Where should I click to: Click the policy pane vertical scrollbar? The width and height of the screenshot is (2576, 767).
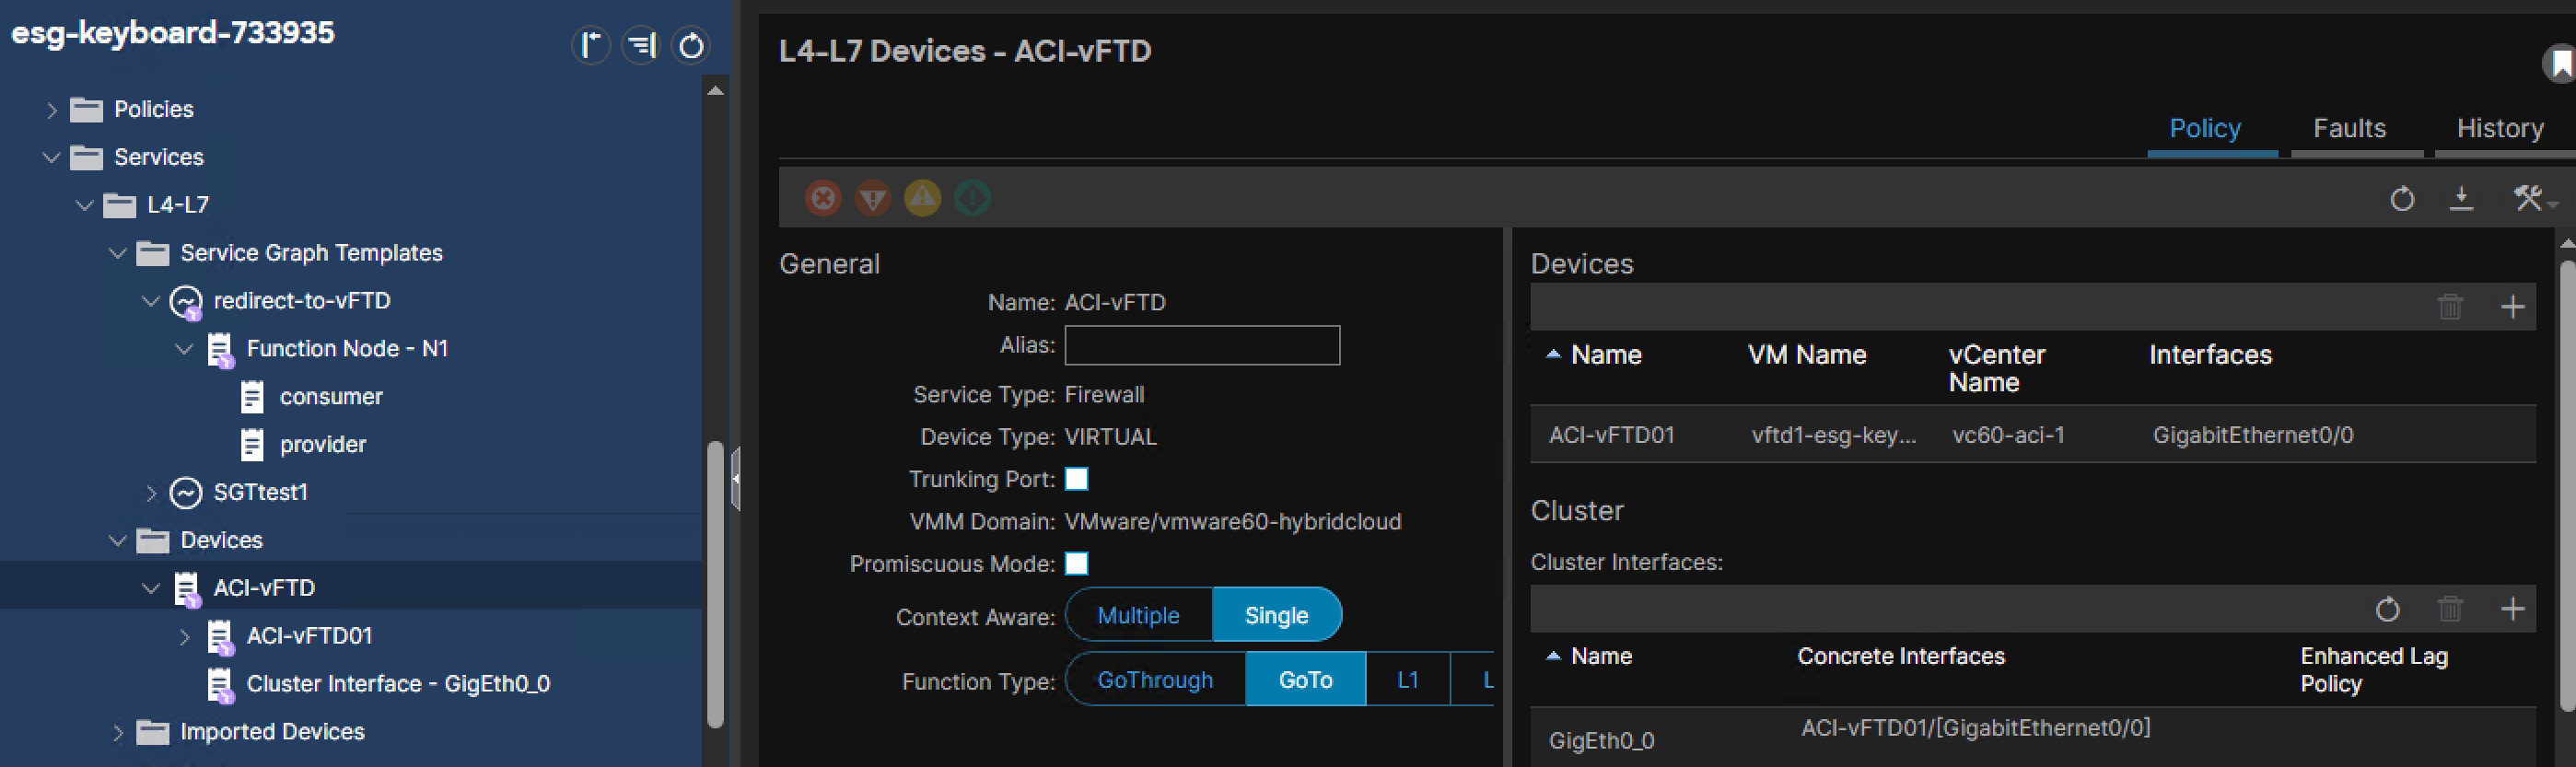coord(2567,486)
